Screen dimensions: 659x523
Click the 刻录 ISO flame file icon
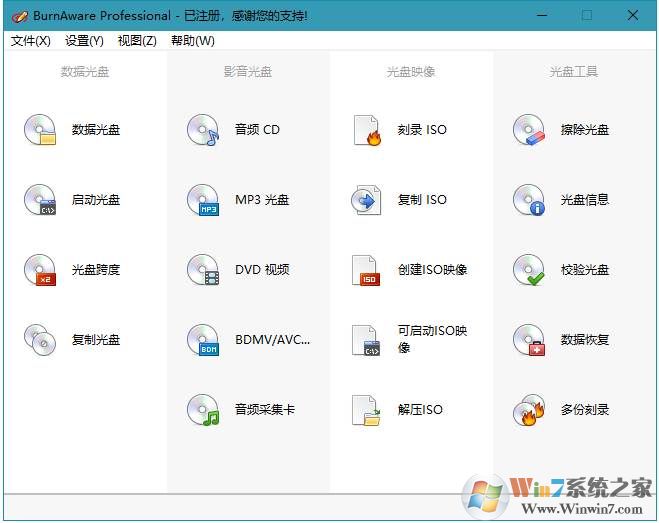[x=366, y=129]
